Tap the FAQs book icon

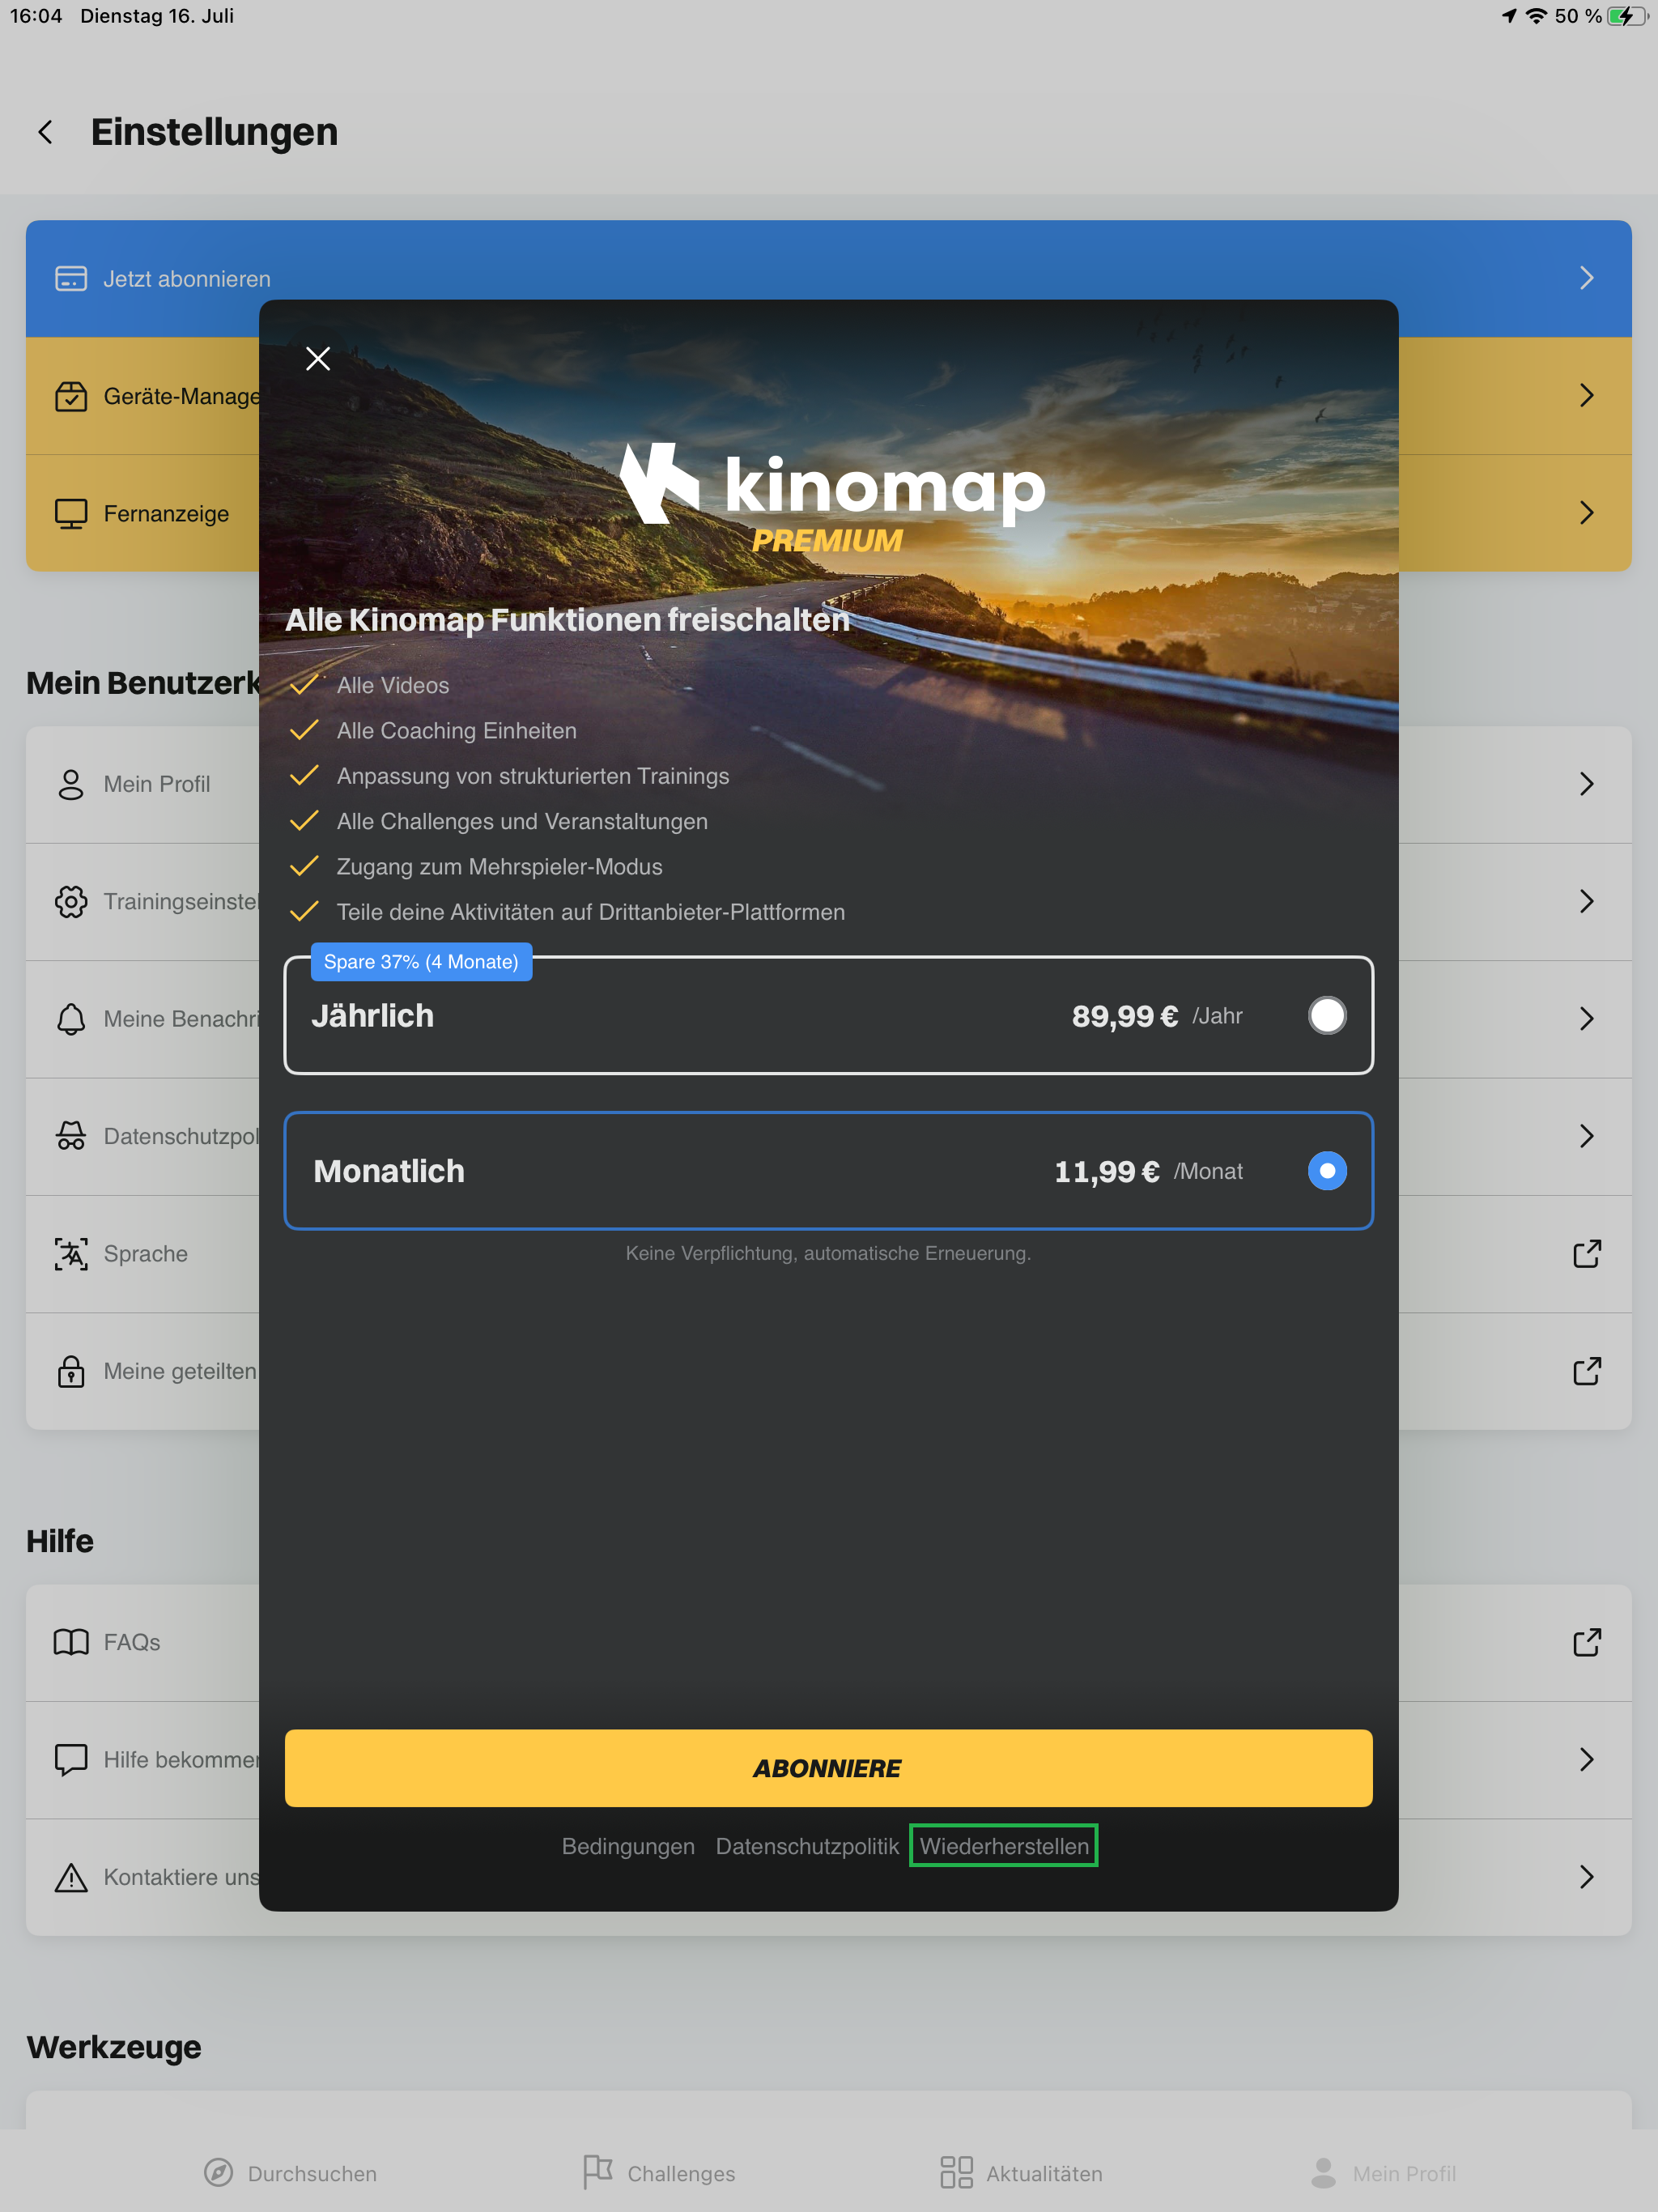(71, 1642)
